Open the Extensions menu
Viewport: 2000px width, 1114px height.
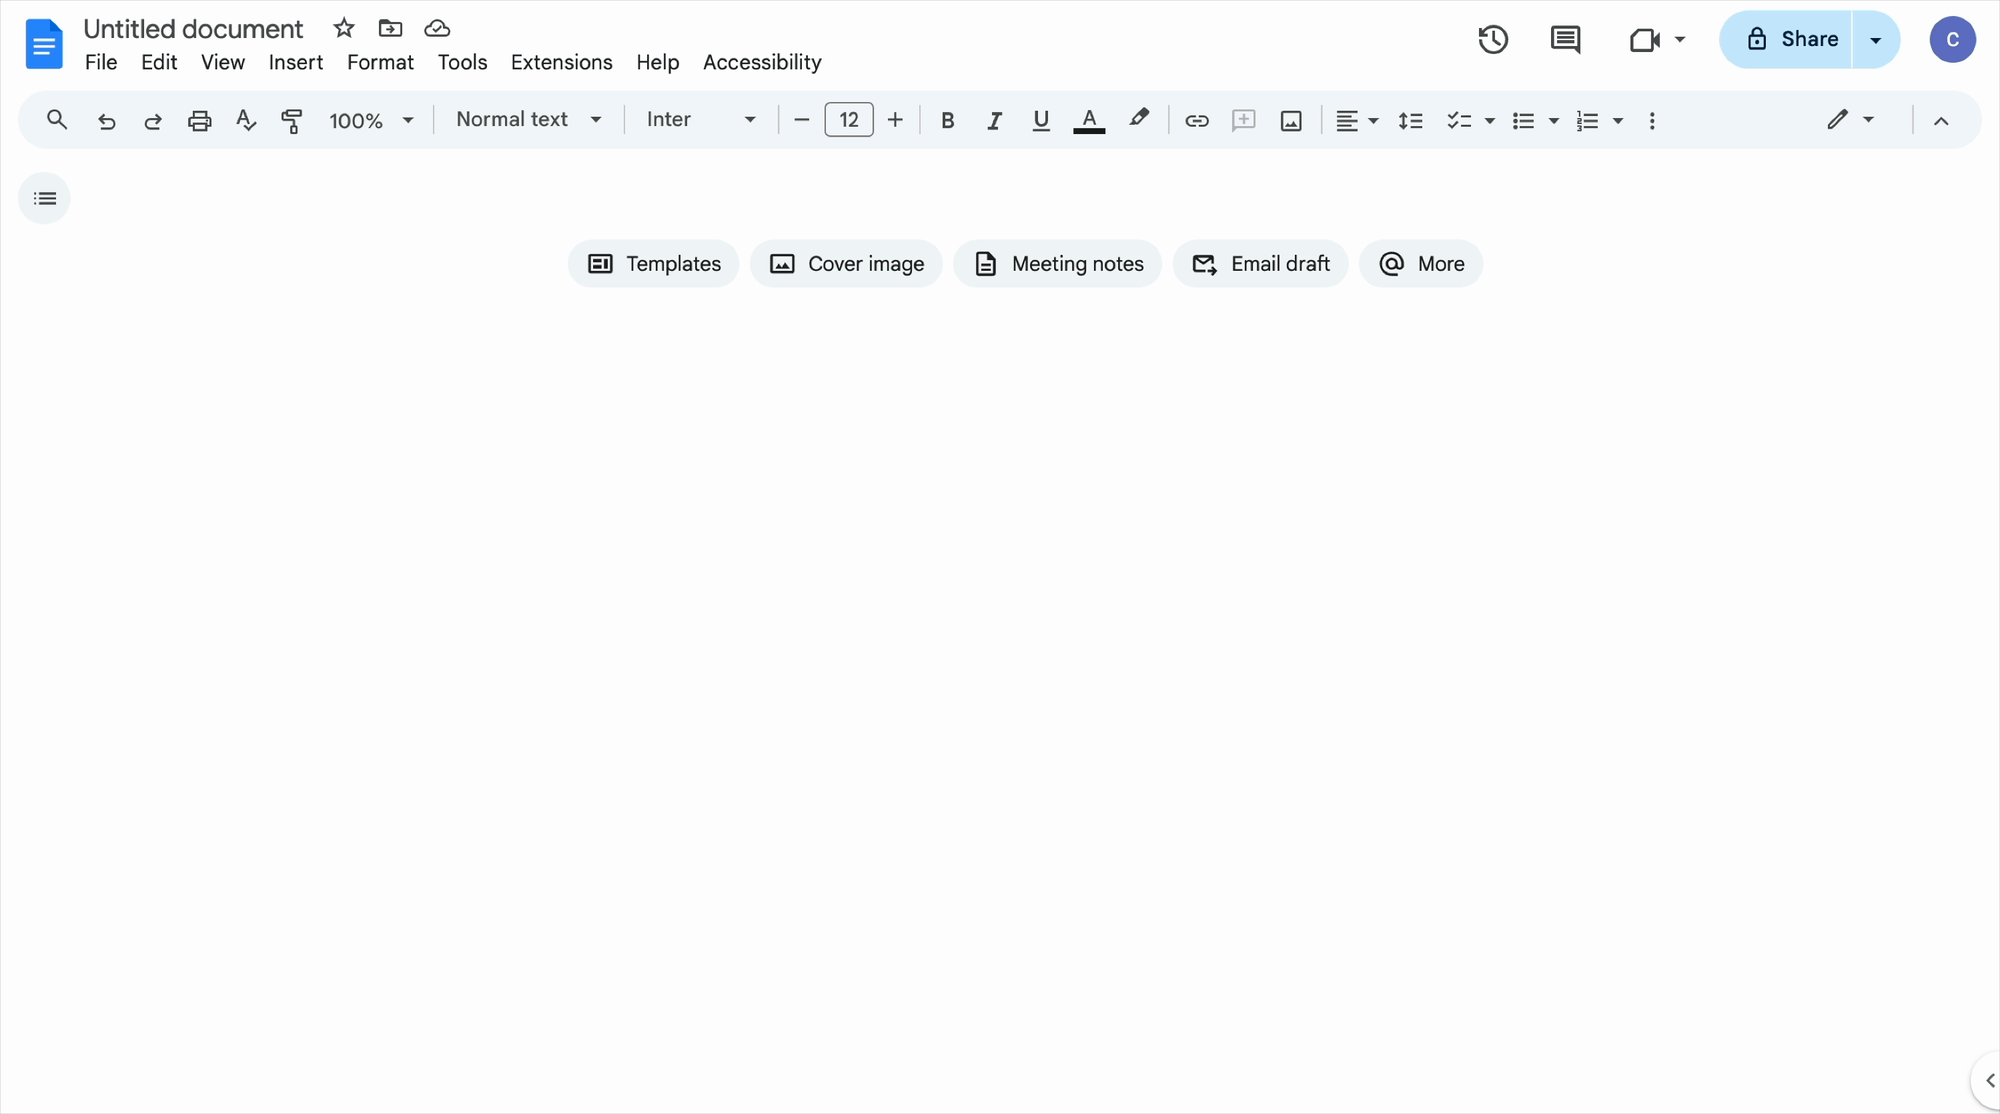(561, 62)
